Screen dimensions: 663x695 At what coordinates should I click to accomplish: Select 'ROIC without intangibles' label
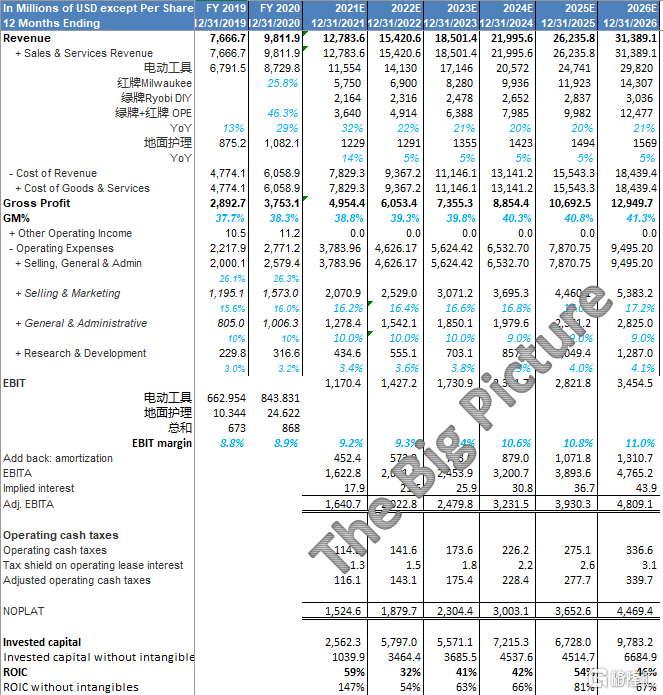click(70, 687)
